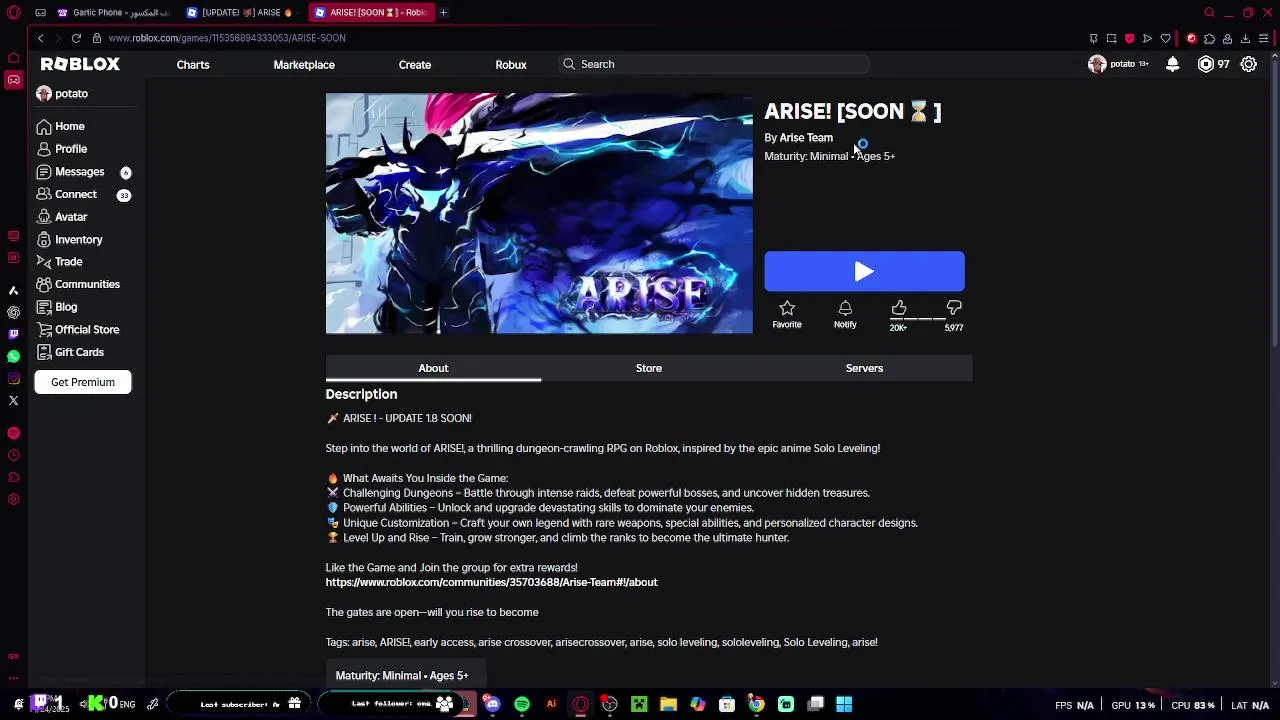
Task: Open Spotify from the taskbar
Action: pos(522,704)
